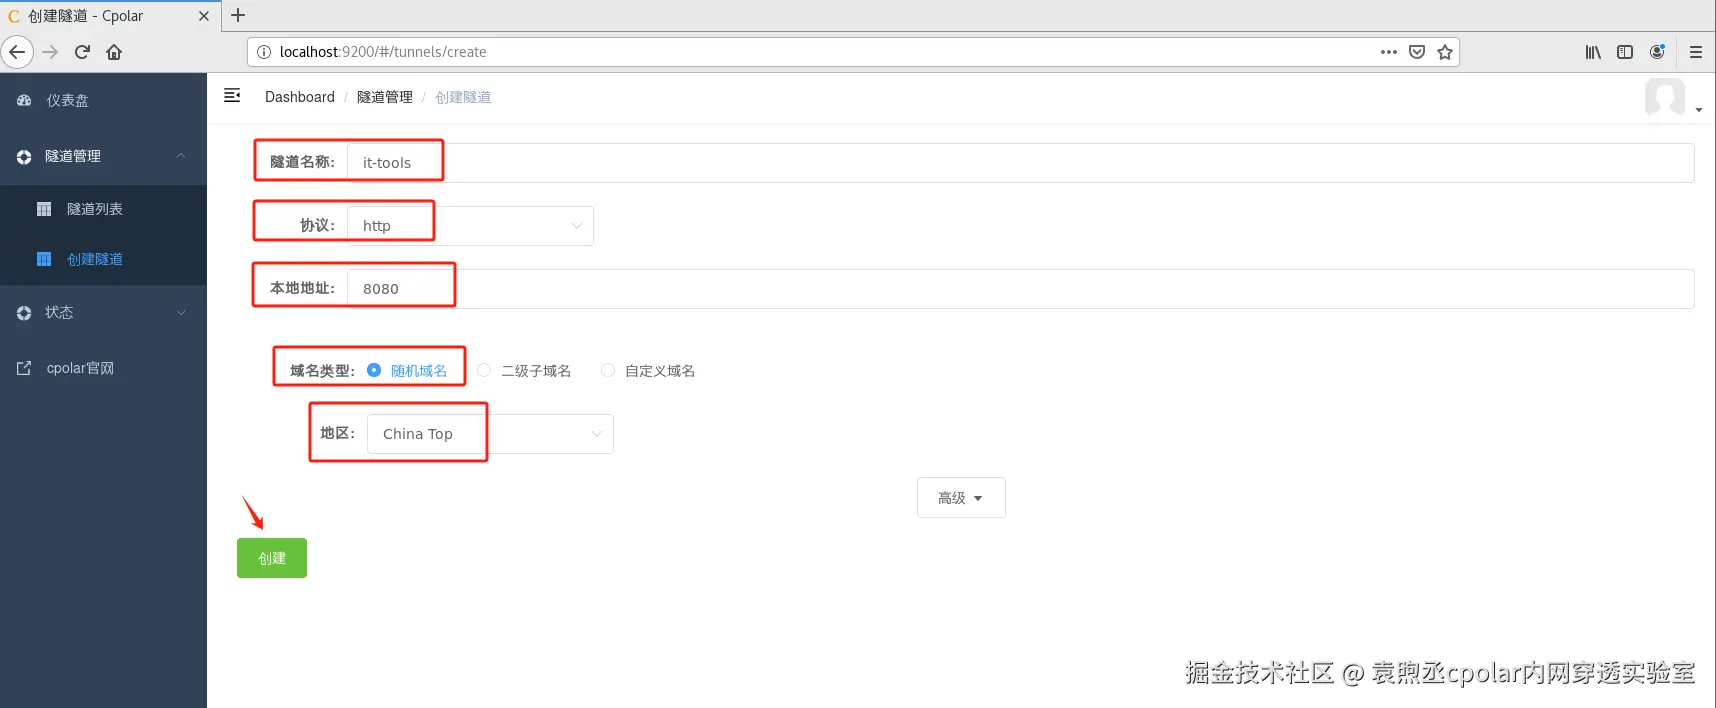This screenshot has height=708, width=1716.
Task: Click the 仪表盘 dashboard icon
Action: (24, 101)
